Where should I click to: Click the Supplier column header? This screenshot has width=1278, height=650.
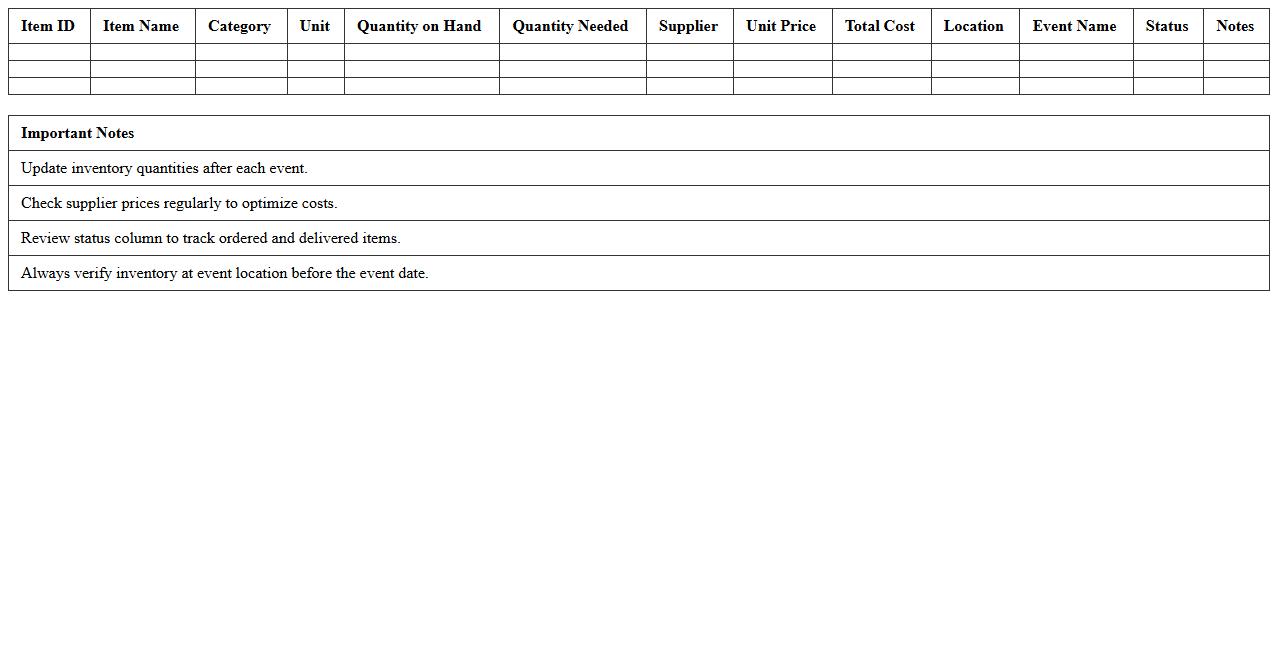[x=689, y=26]
